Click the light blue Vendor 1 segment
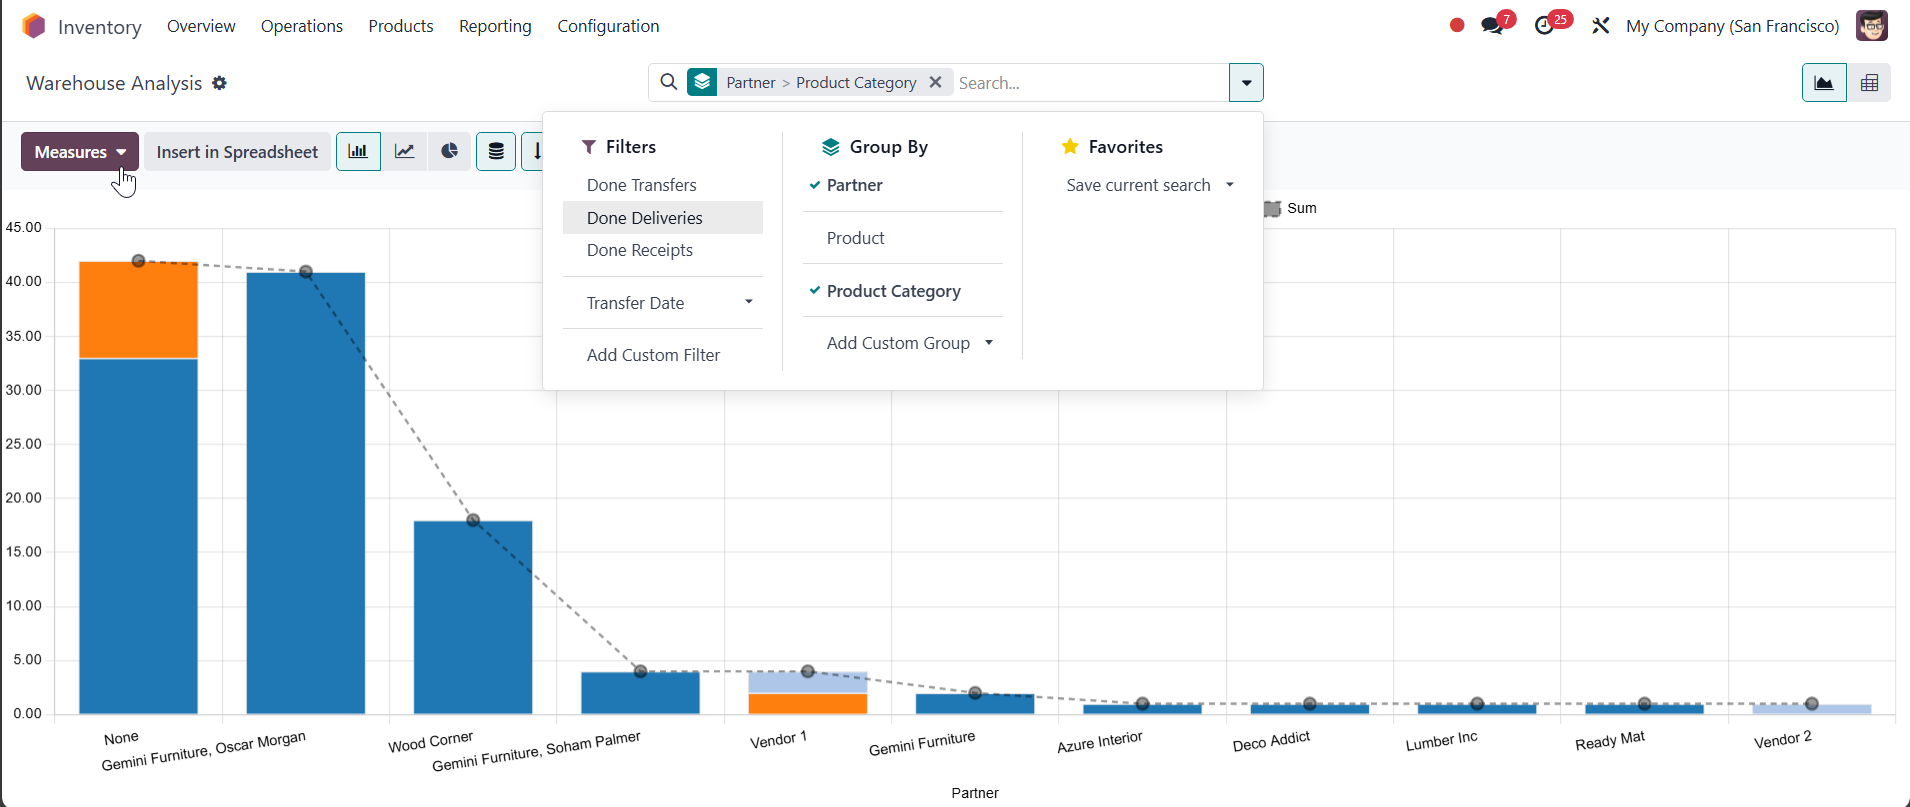Image resolution: width=1910 pixels, height=807 pixels. click(x=808, y=682)
